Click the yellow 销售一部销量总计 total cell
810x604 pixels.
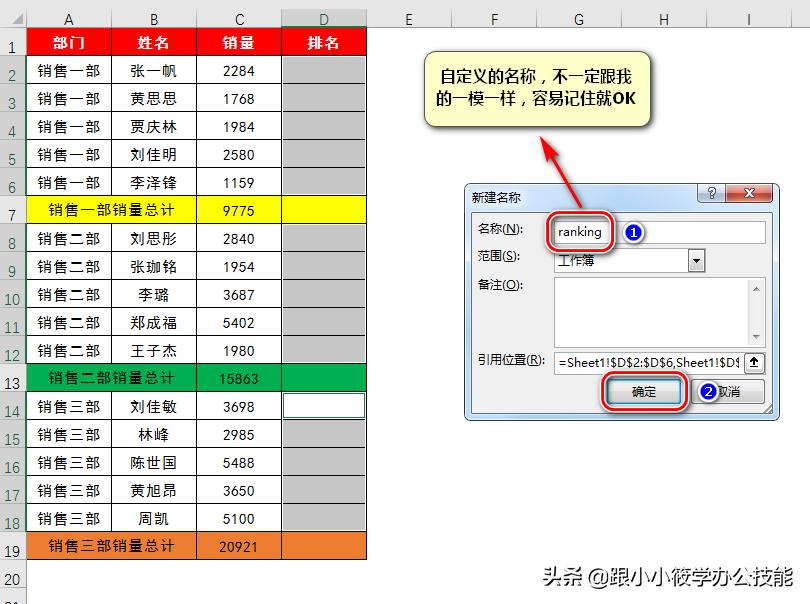[110, 210]
